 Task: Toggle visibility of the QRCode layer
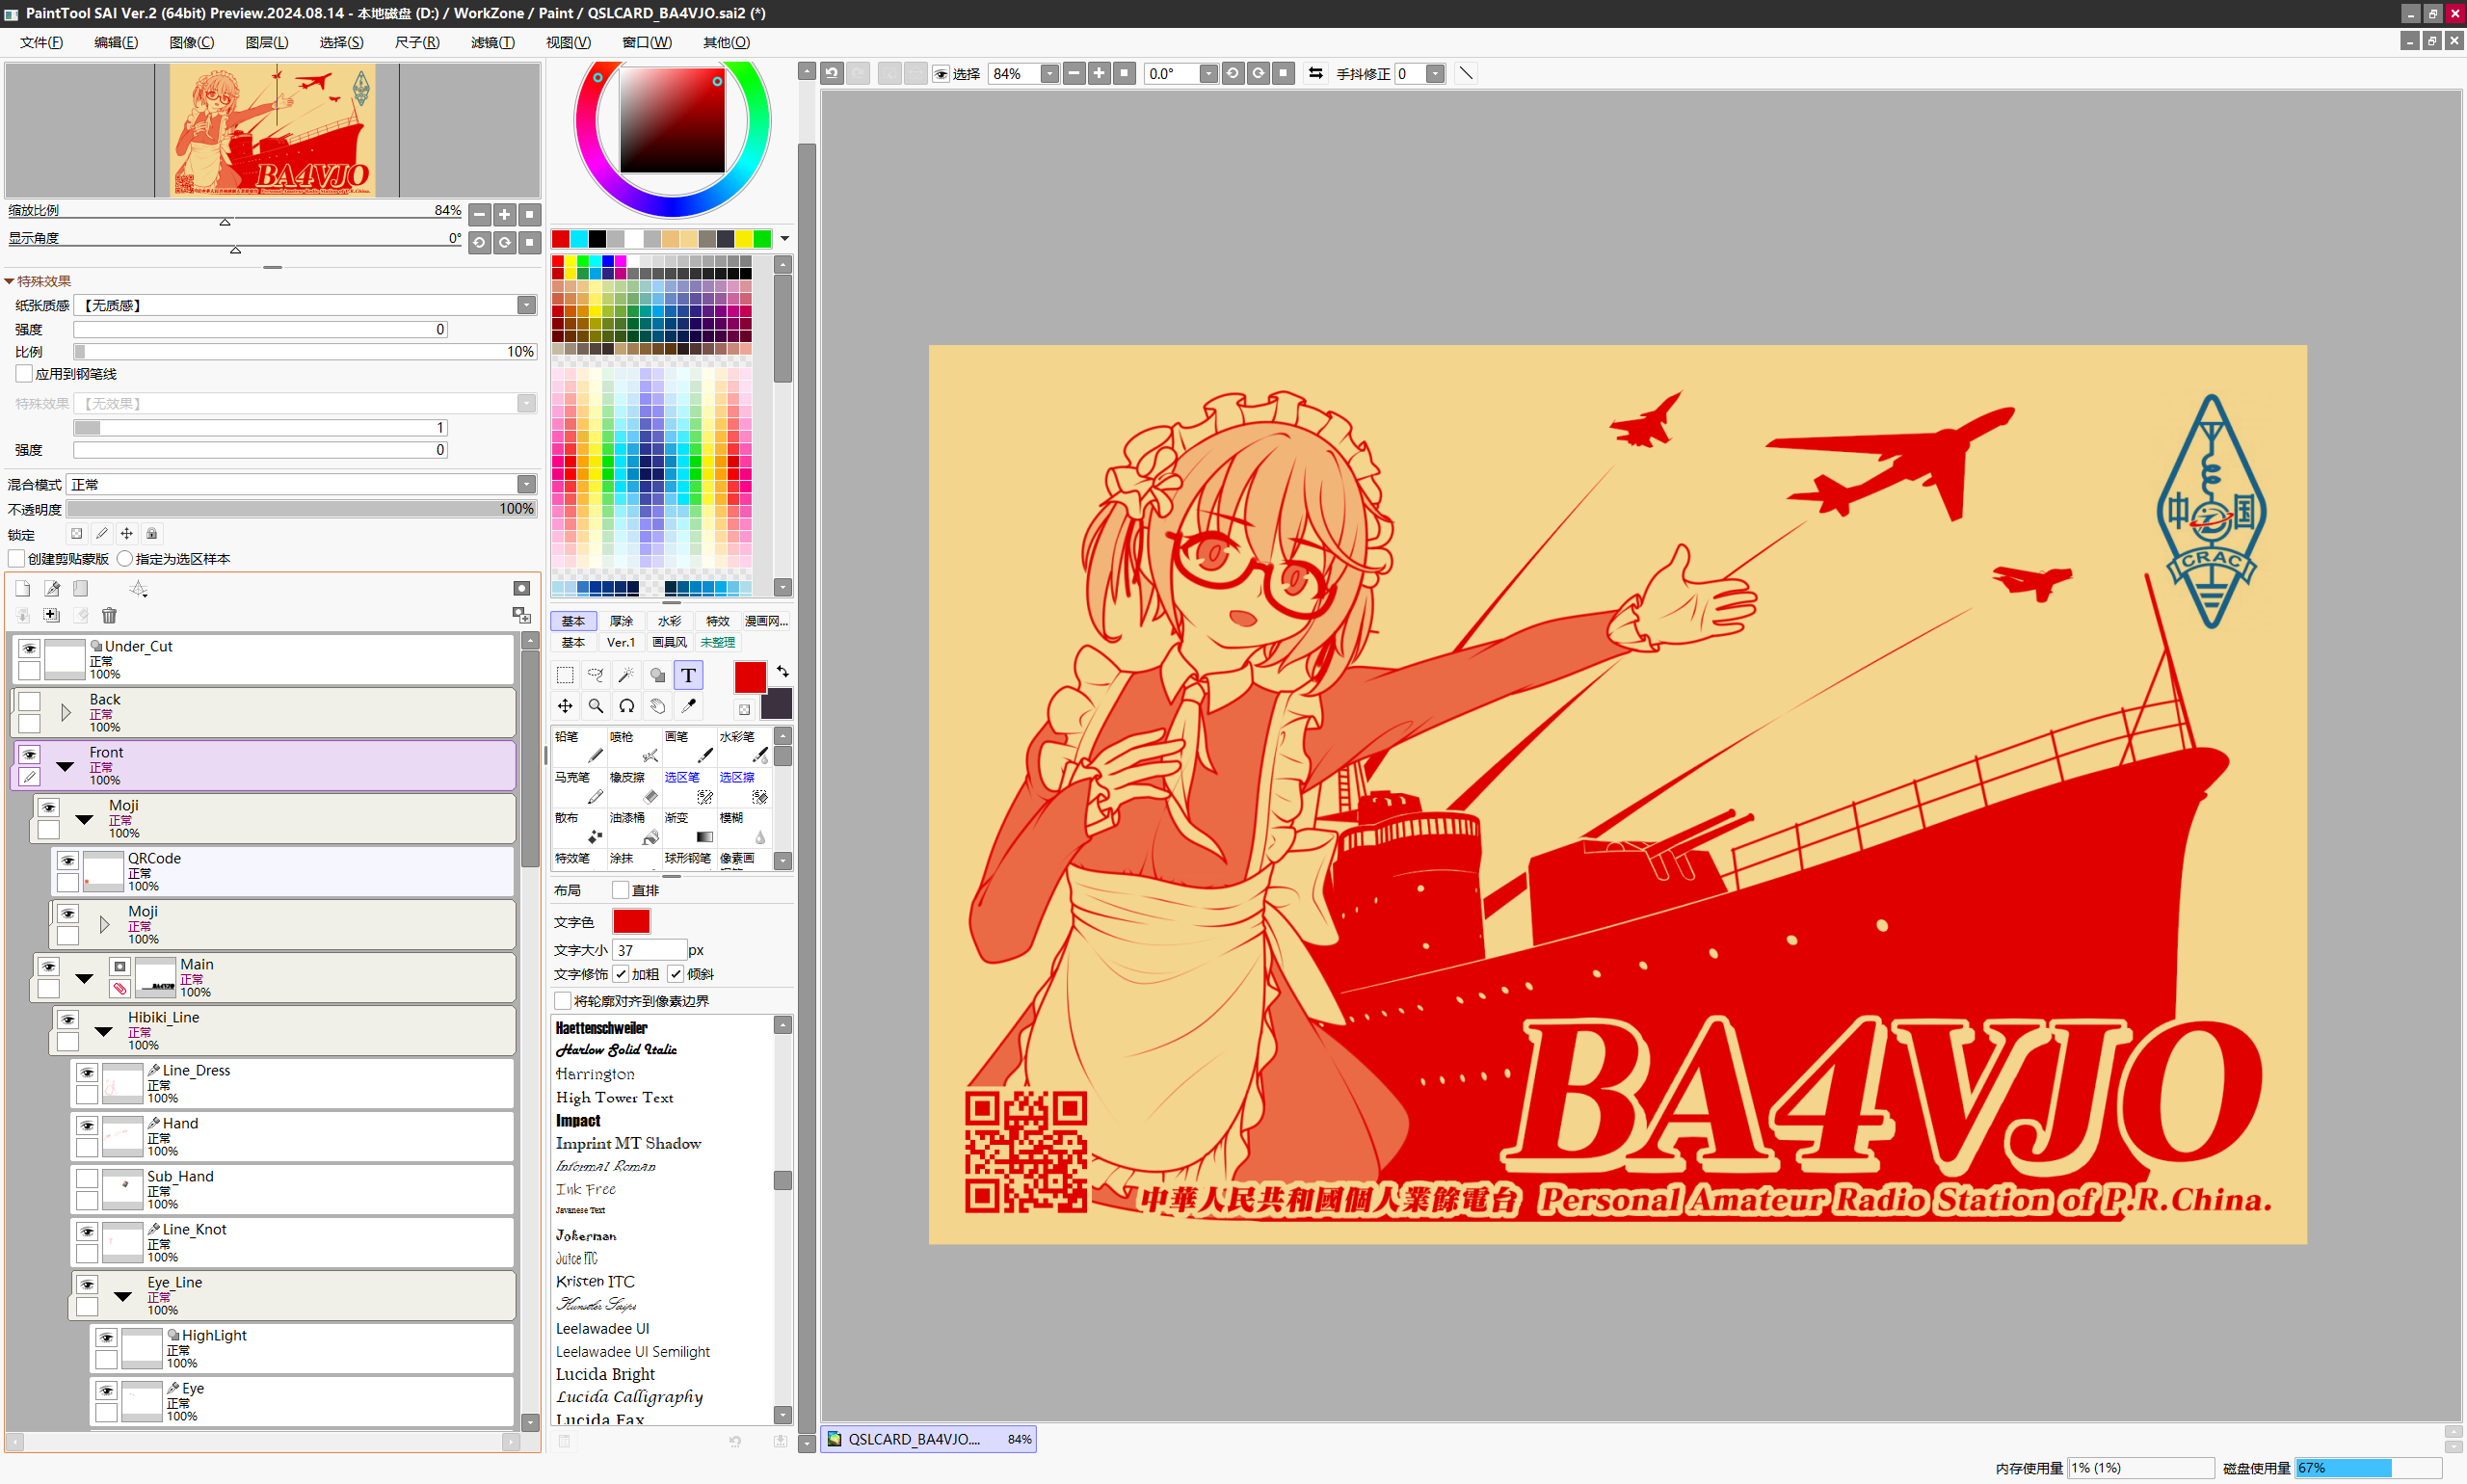[x=67, y=860]
